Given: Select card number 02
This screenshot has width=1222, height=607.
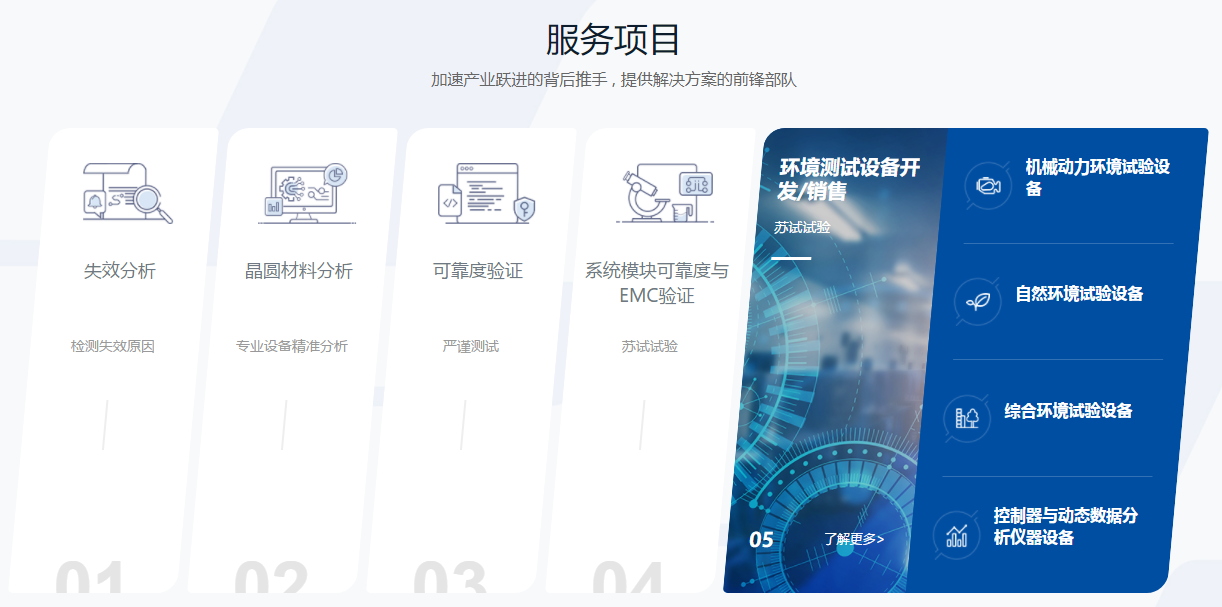Looking at the screenshot, I should (x=271, y=580).
